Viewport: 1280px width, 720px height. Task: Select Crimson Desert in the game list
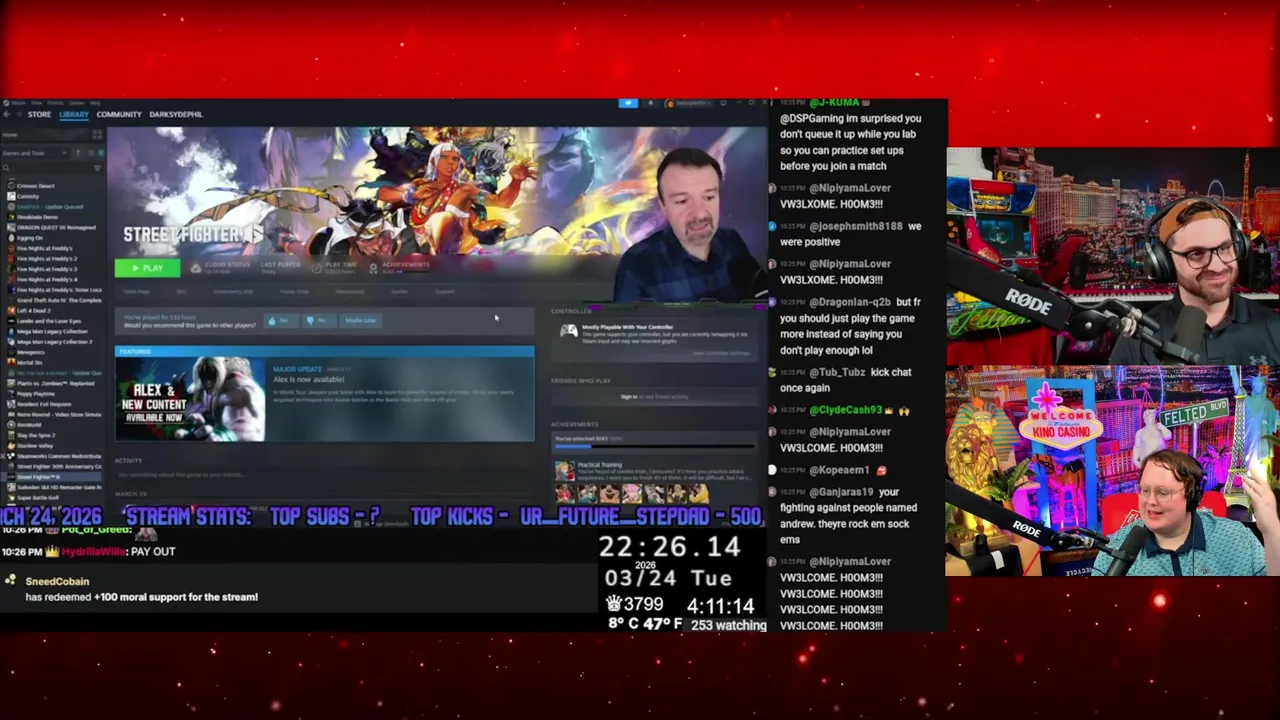36,185
